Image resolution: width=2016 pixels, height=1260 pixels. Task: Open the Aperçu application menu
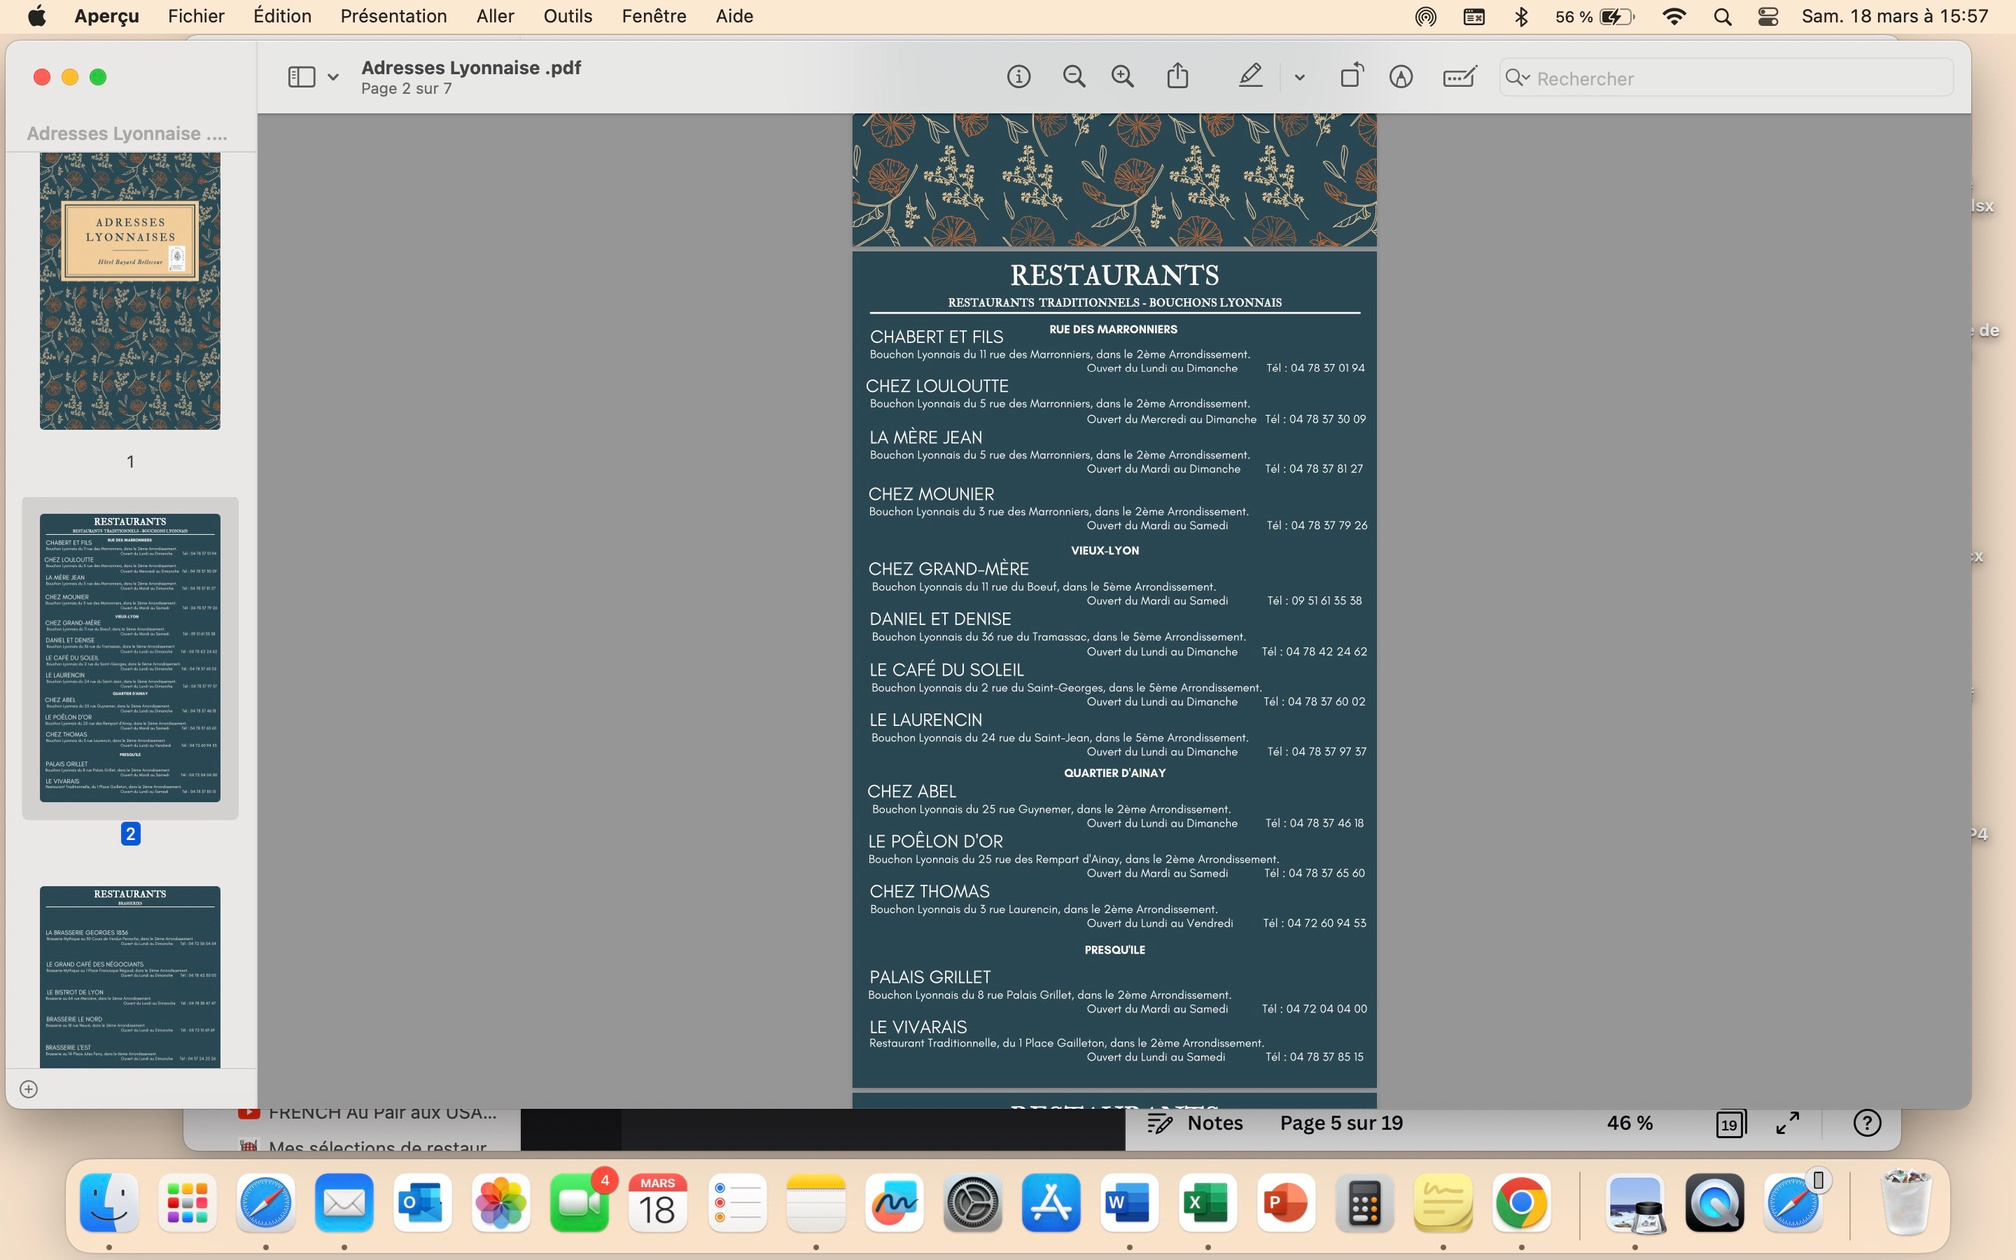coord(106,16)
